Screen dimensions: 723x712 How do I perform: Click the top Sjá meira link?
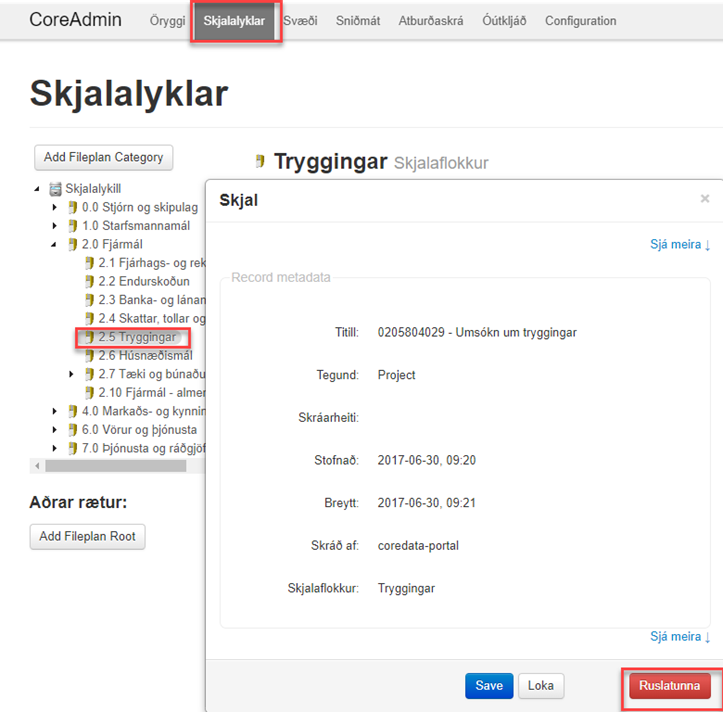tap(679, 244)
